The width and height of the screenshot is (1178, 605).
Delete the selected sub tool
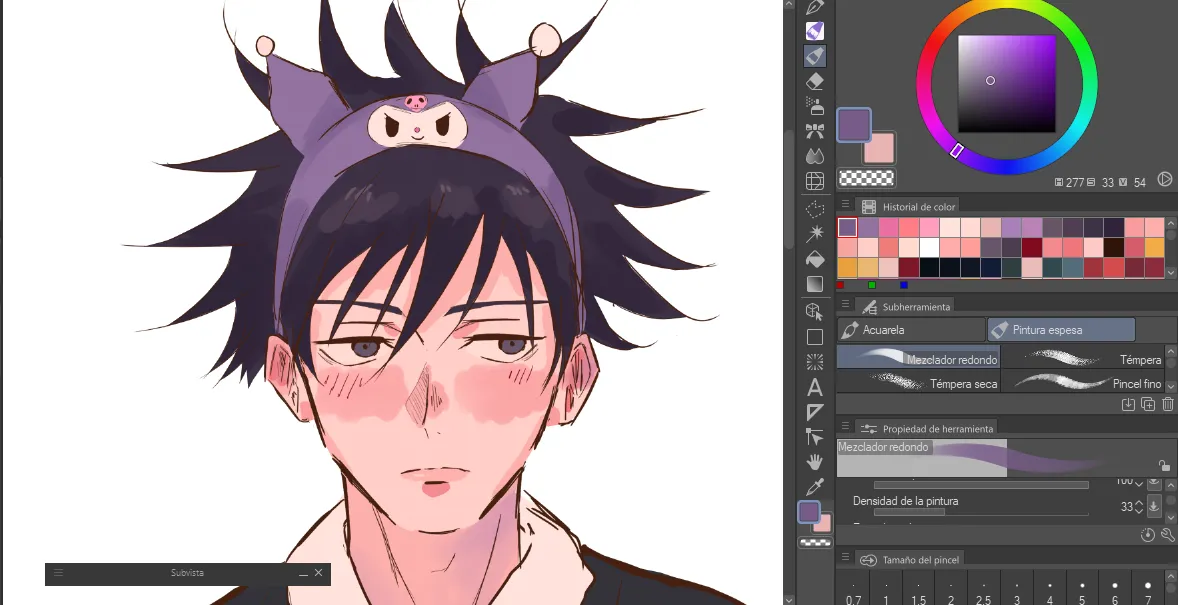[1167, 404]
